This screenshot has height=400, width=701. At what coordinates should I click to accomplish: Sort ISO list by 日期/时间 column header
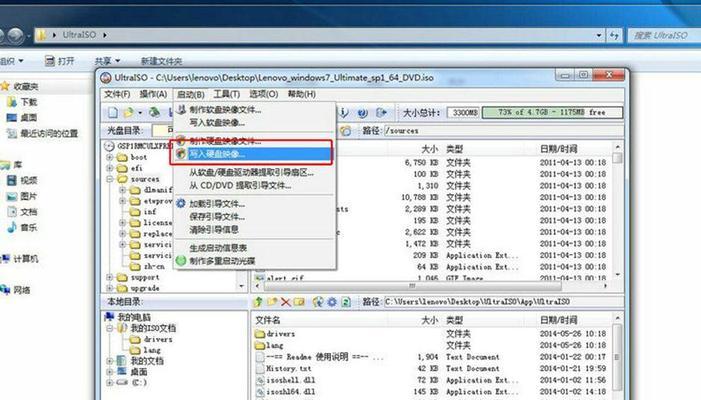[x=559, y=149]
